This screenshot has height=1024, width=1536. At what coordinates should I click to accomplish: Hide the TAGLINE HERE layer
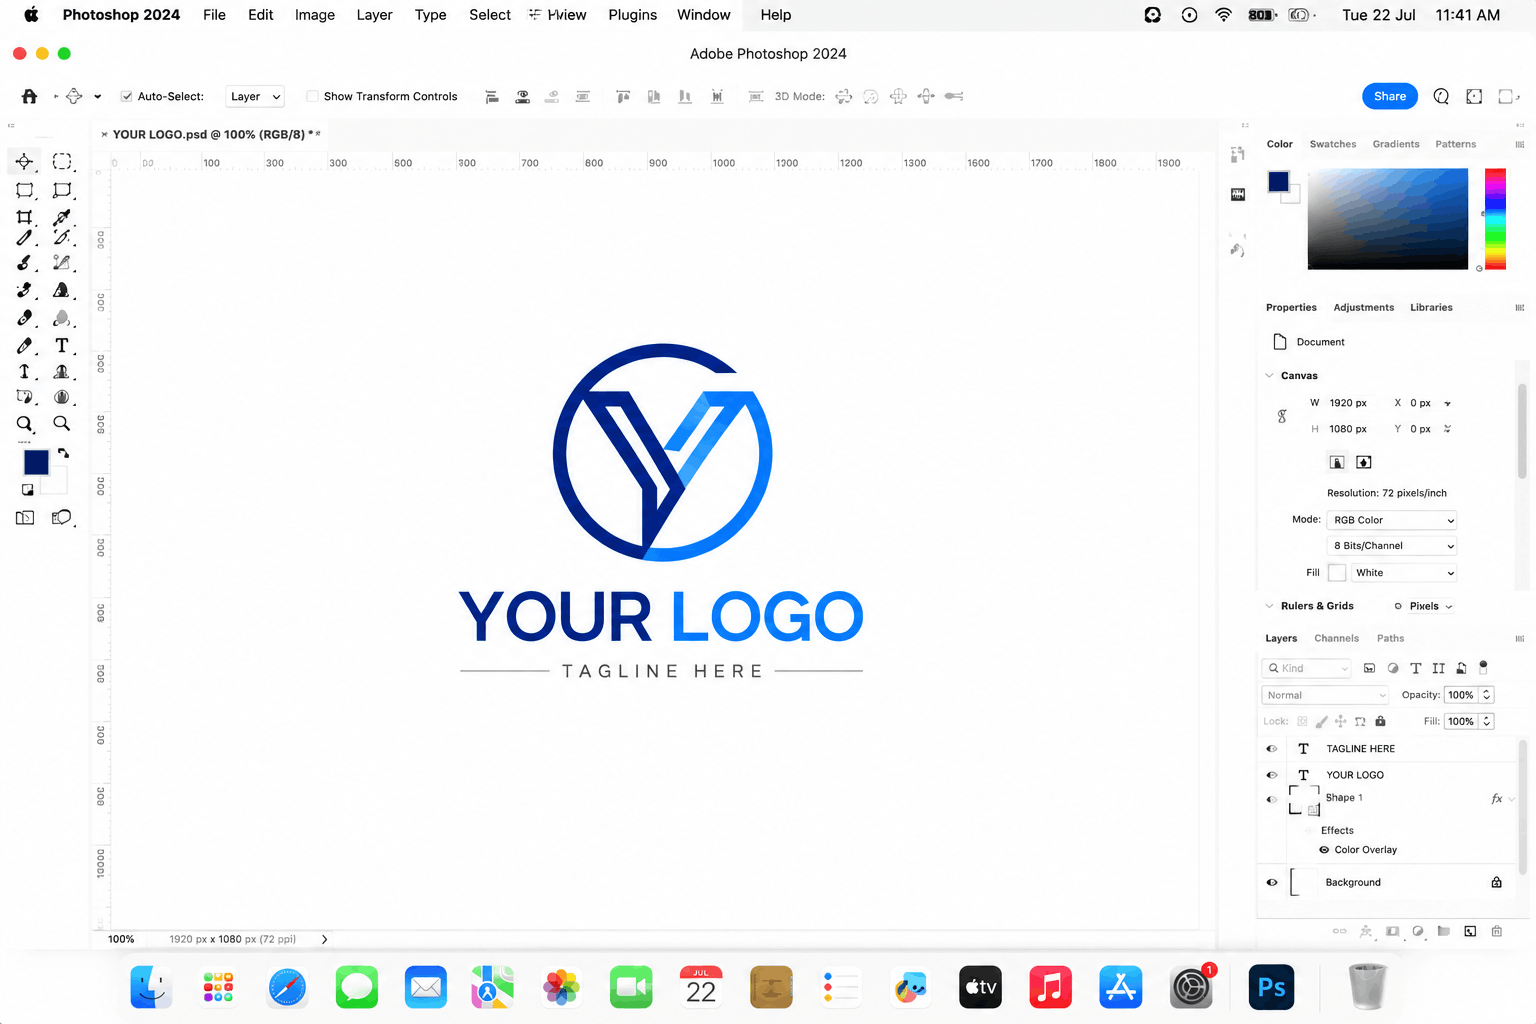tap(1272, 748)
